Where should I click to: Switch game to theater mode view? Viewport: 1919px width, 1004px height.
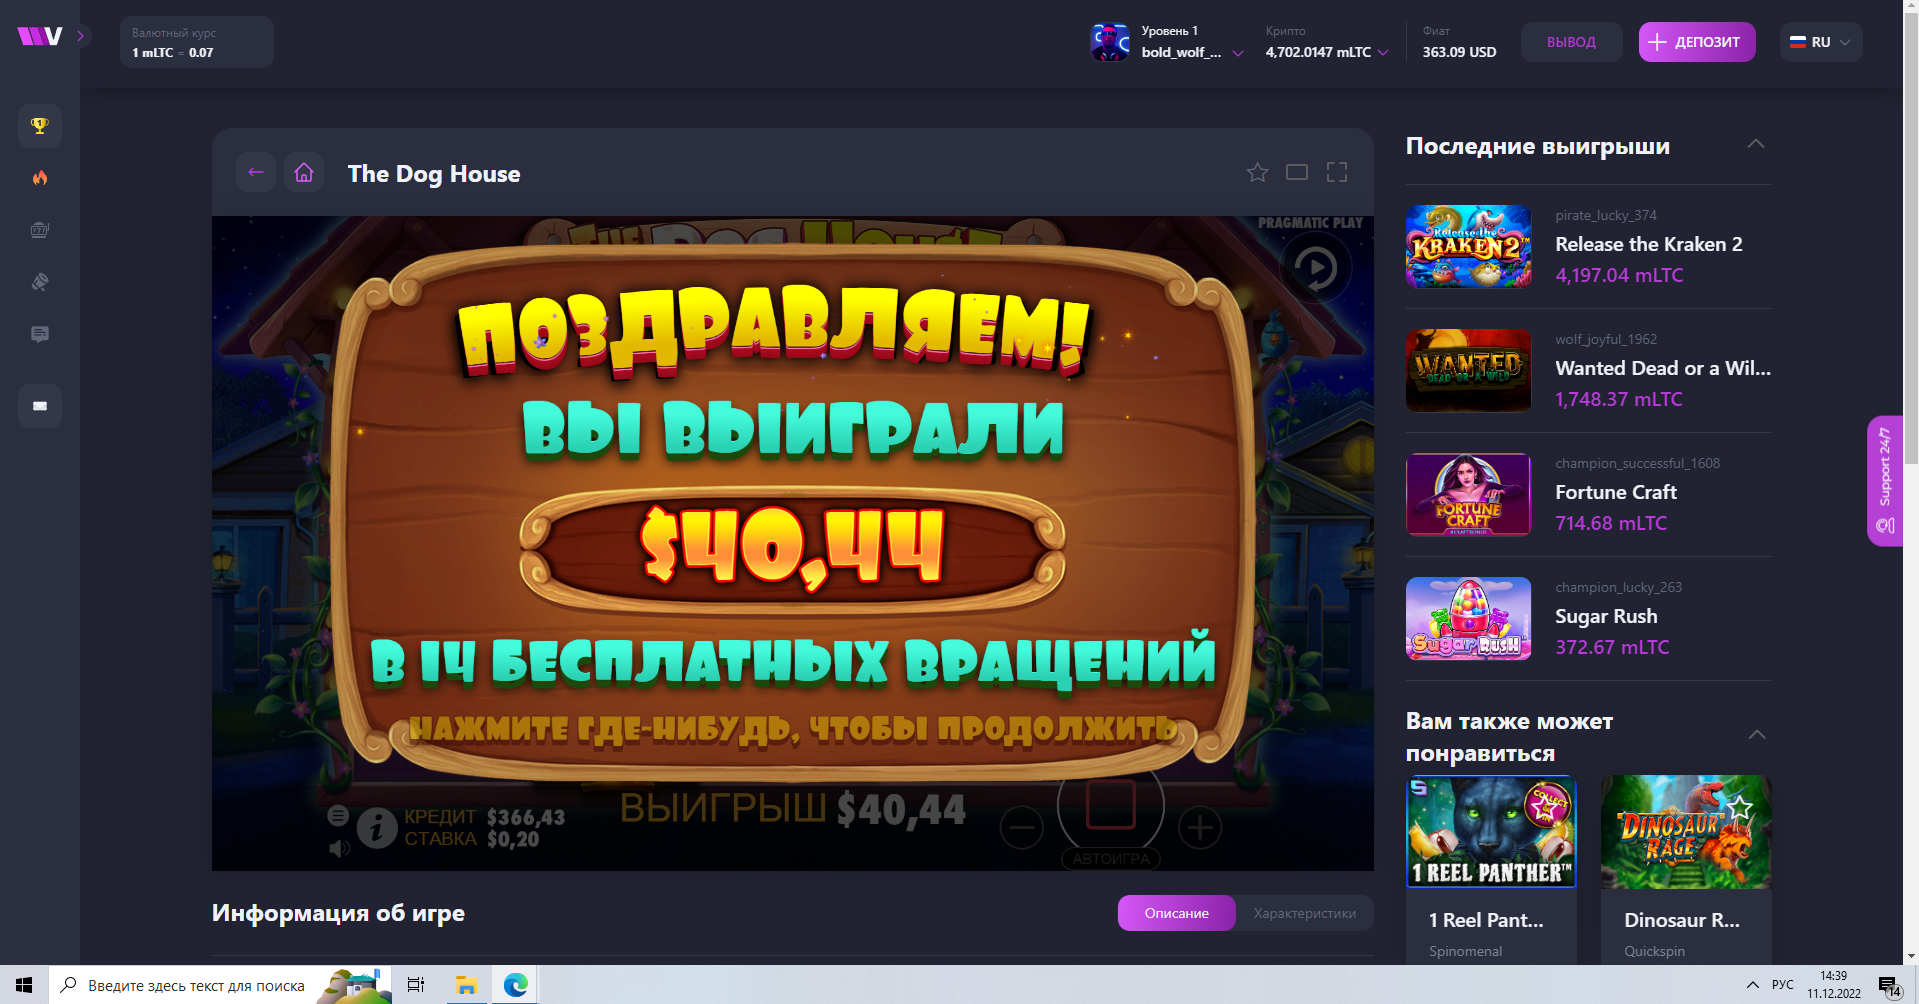pyautogui.click(x=1297, y=173)
